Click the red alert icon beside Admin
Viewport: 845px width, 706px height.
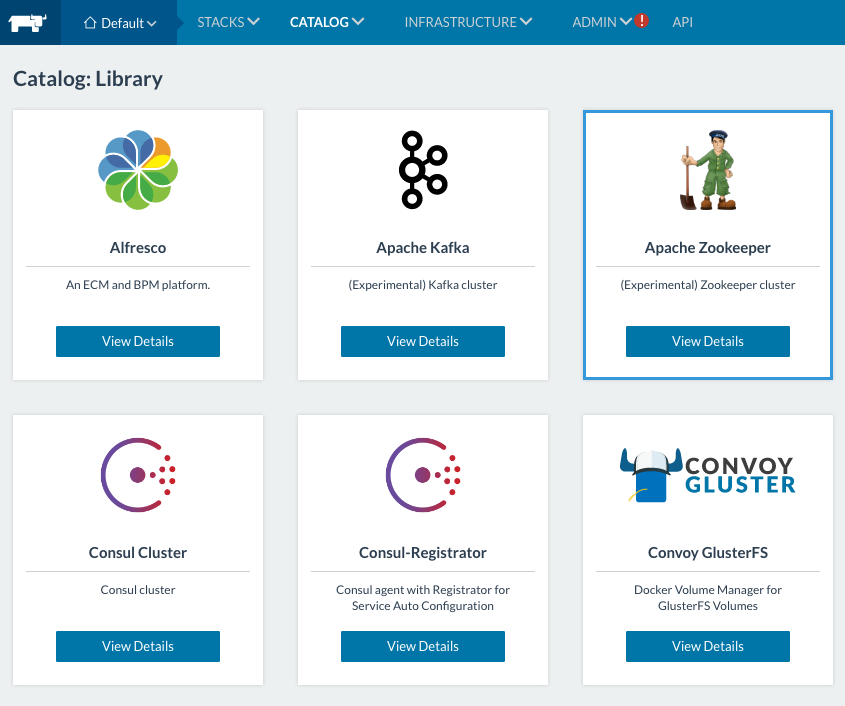[642, 21]
